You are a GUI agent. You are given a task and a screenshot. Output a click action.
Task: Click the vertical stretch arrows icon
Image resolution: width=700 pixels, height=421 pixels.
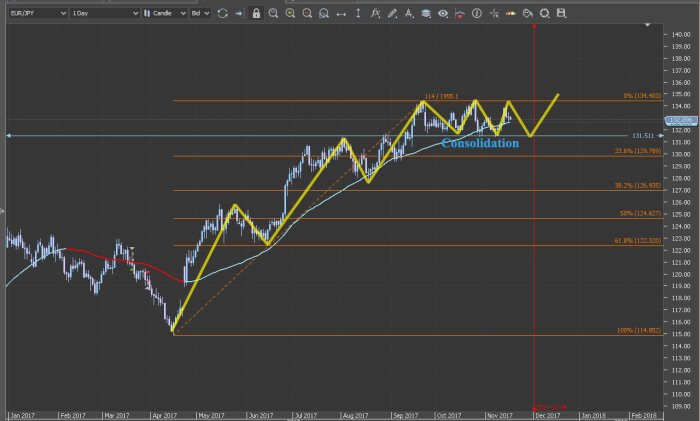point(358,13)
